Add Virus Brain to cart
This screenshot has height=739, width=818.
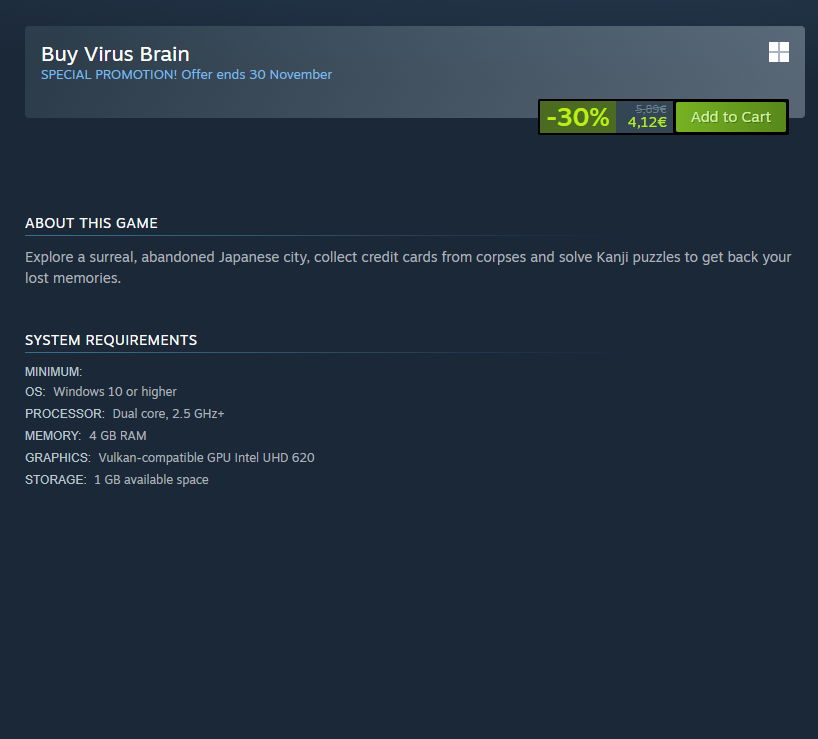tap(730, 117)
